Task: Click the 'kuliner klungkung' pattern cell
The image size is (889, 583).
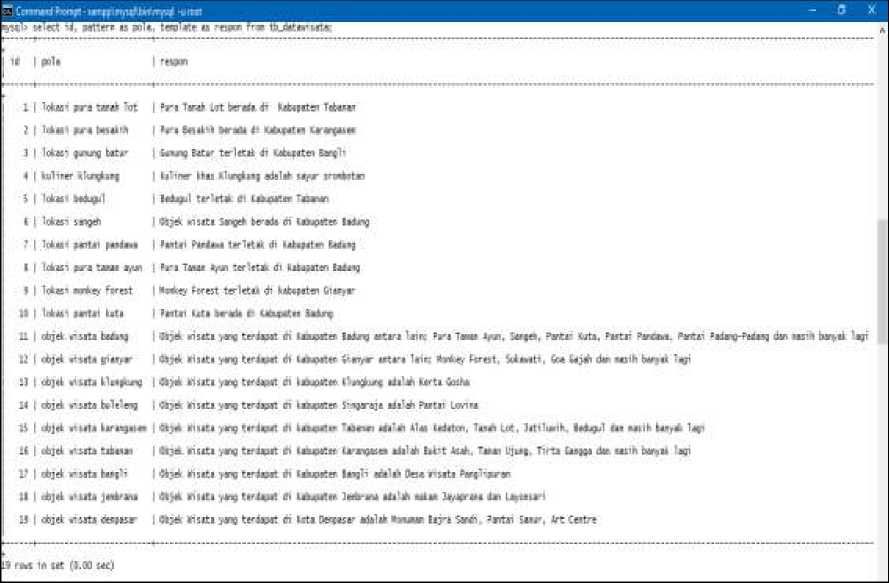Action: pyautogui.click(x=80, y=176)
